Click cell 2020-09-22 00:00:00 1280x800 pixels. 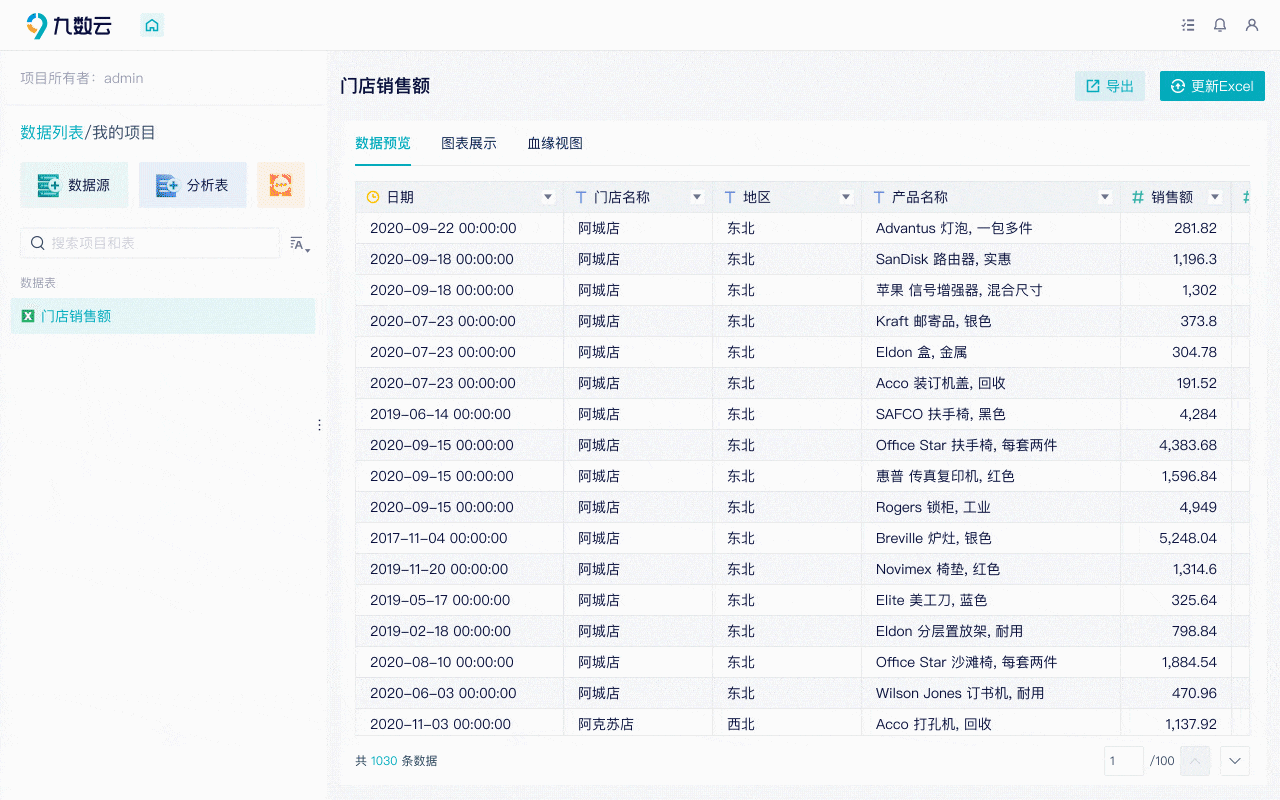point(459,228)
